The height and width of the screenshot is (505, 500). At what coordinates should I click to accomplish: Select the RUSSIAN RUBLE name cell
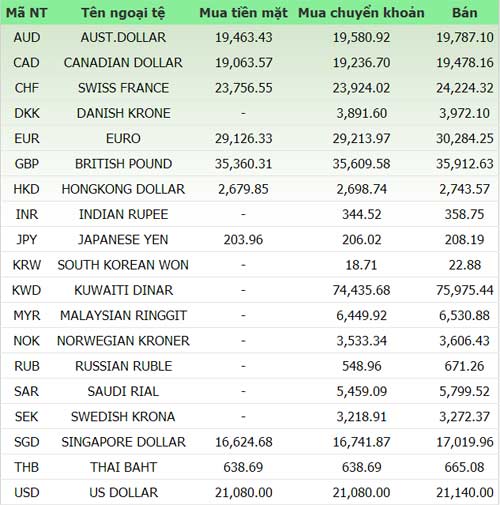123,366
